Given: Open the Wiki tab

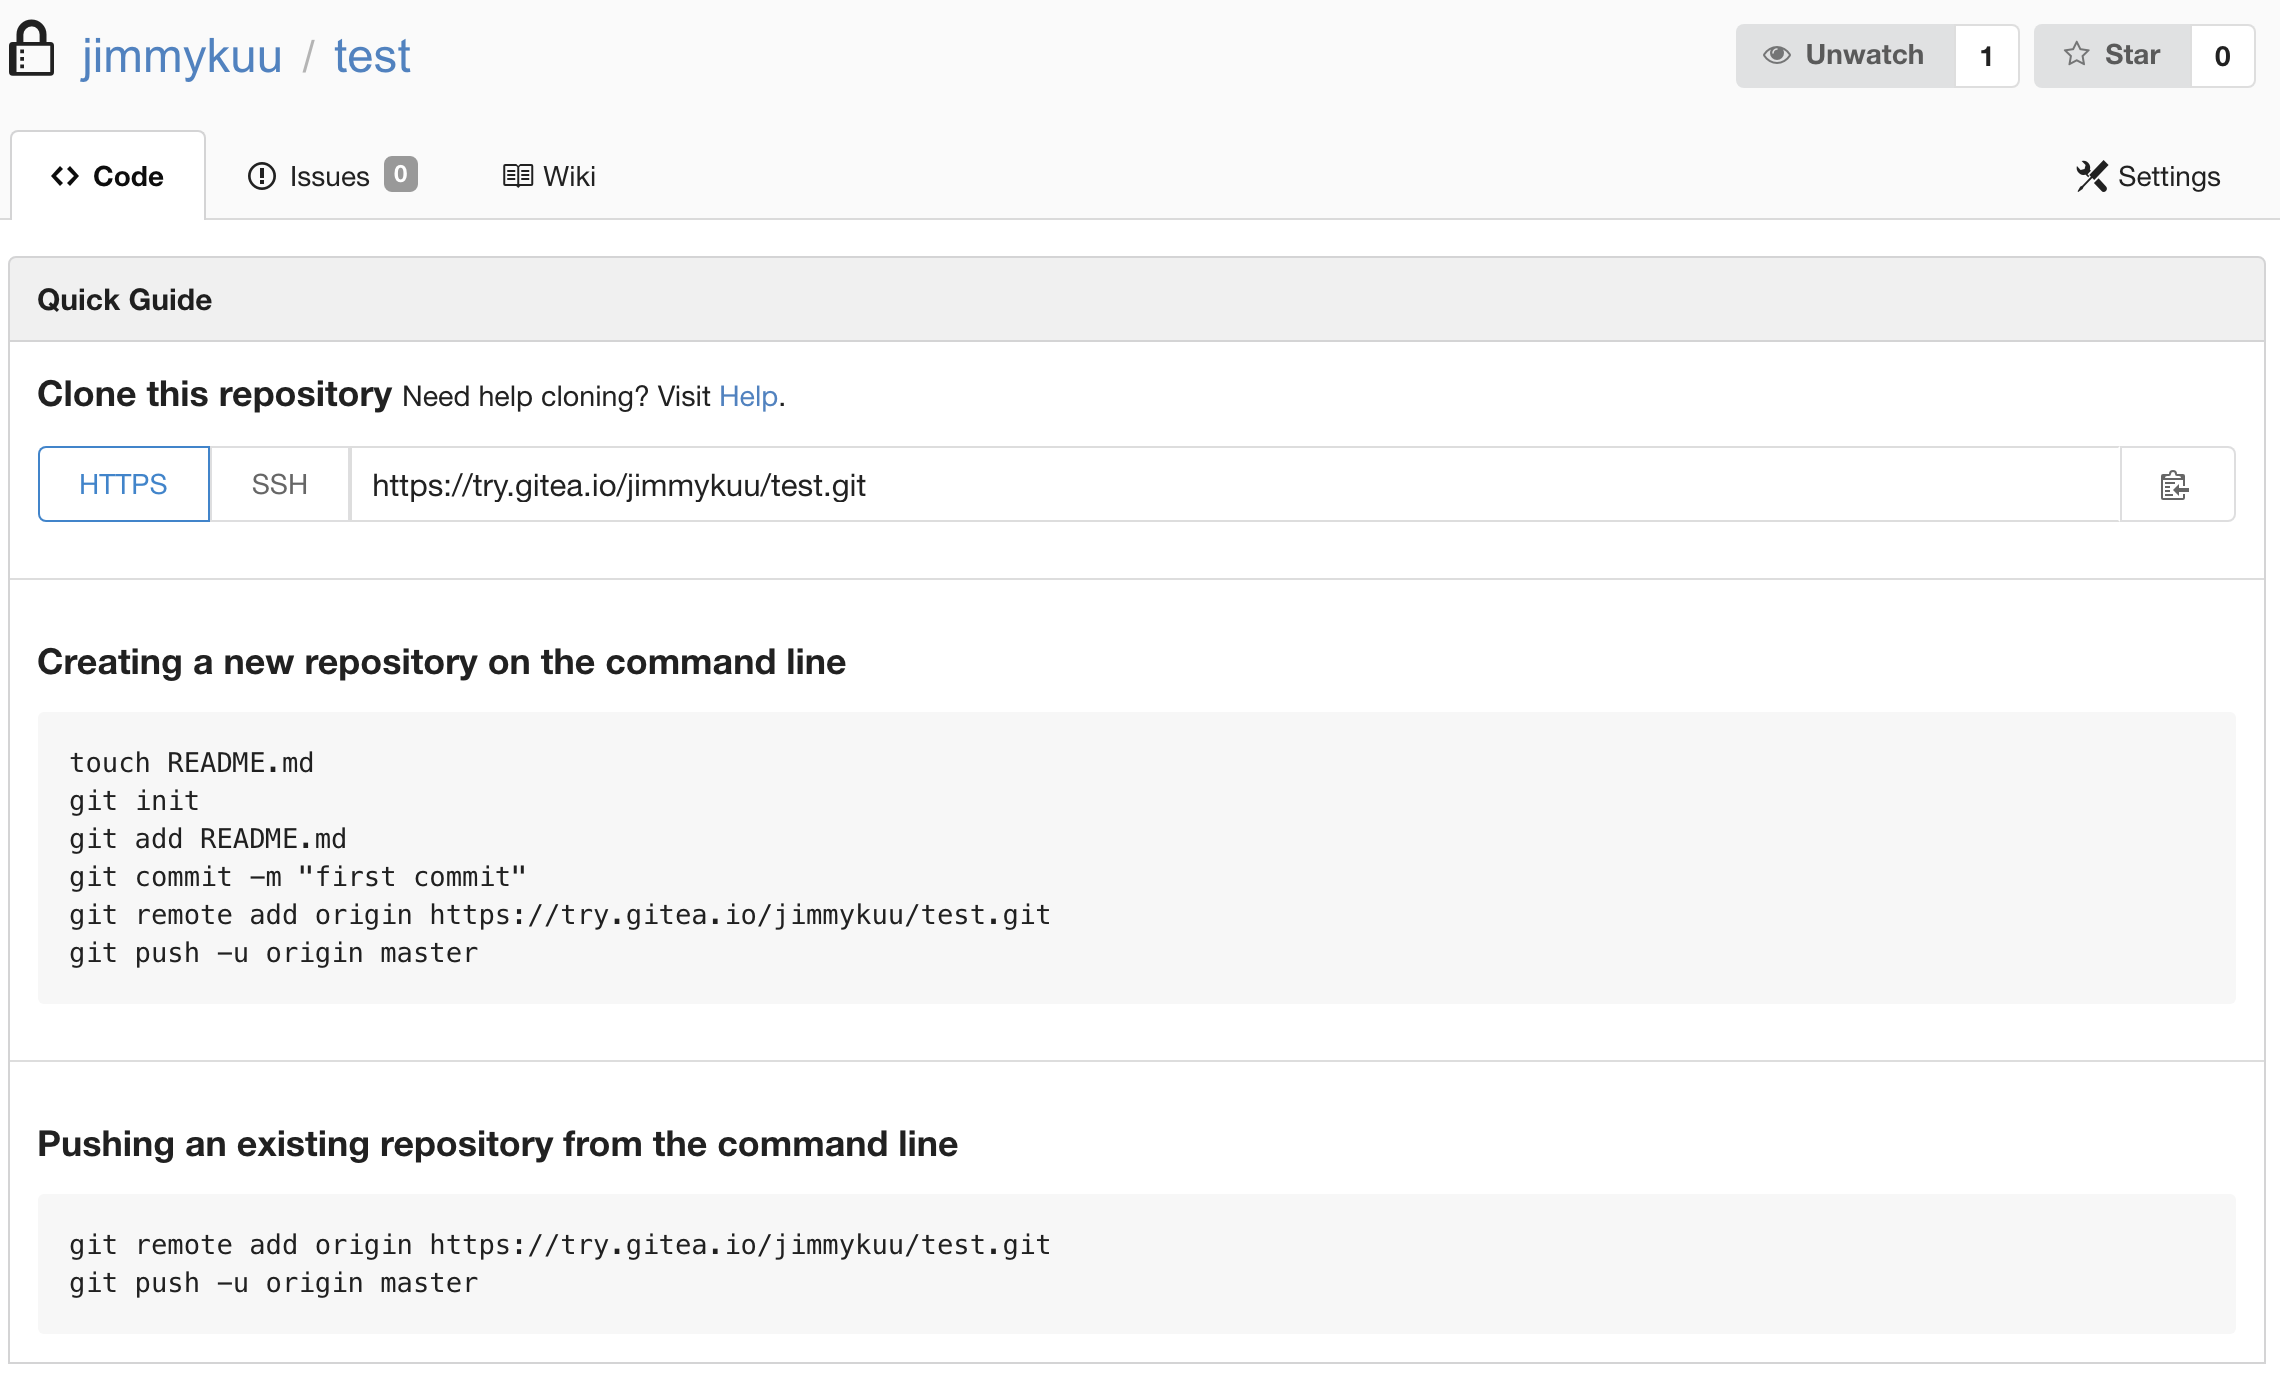Looking at the screenshot, I should click(x=568, y=177).
